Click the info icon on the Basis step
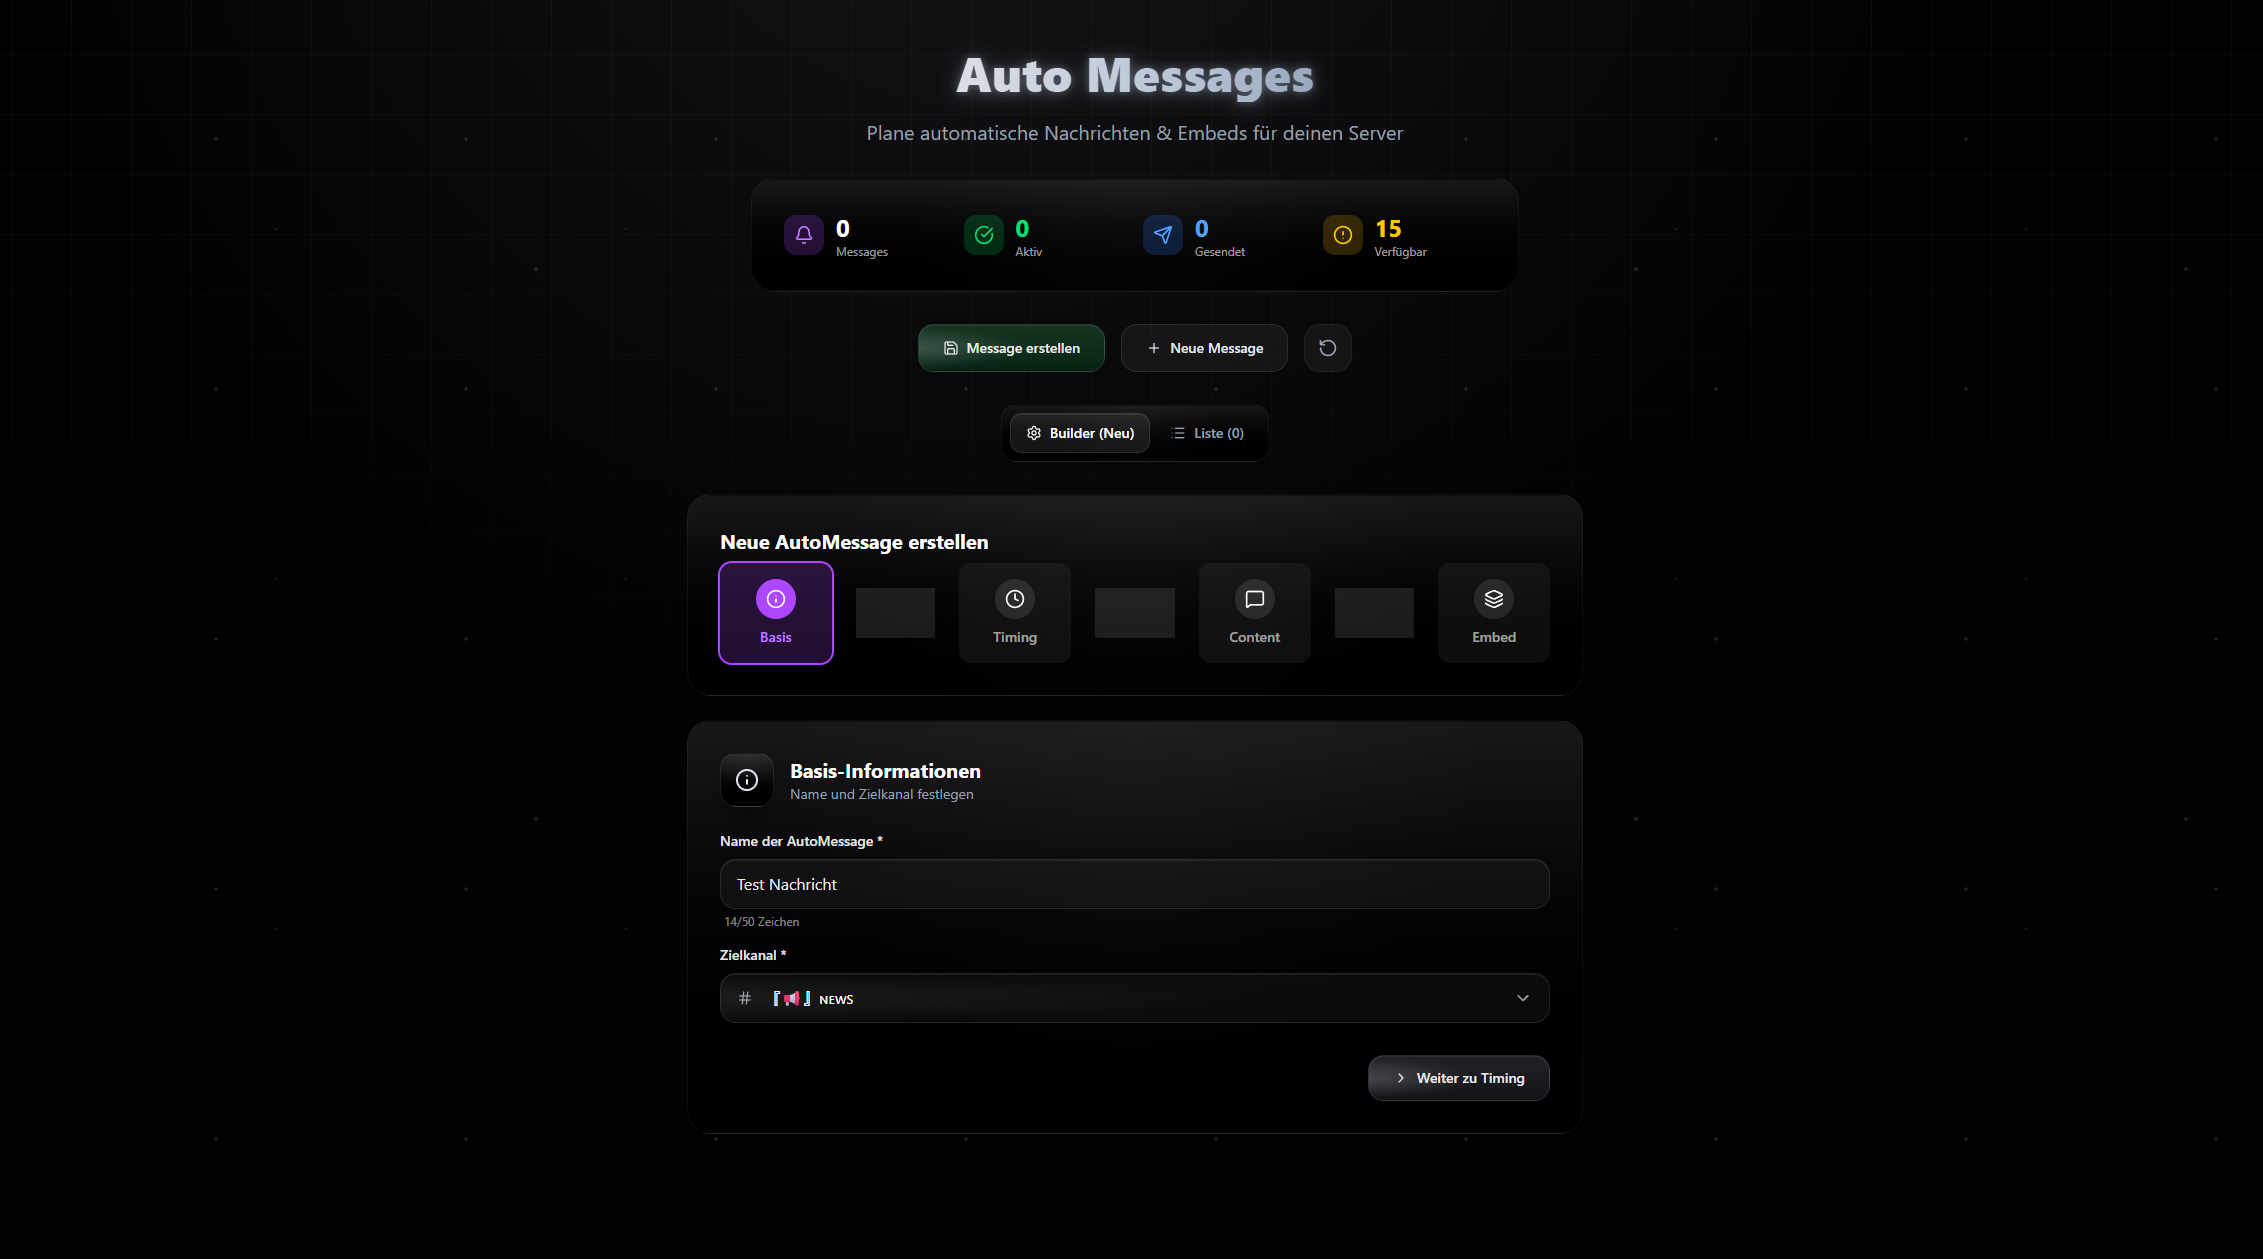The image size is (2263, 1259). [x=775, y=599]
